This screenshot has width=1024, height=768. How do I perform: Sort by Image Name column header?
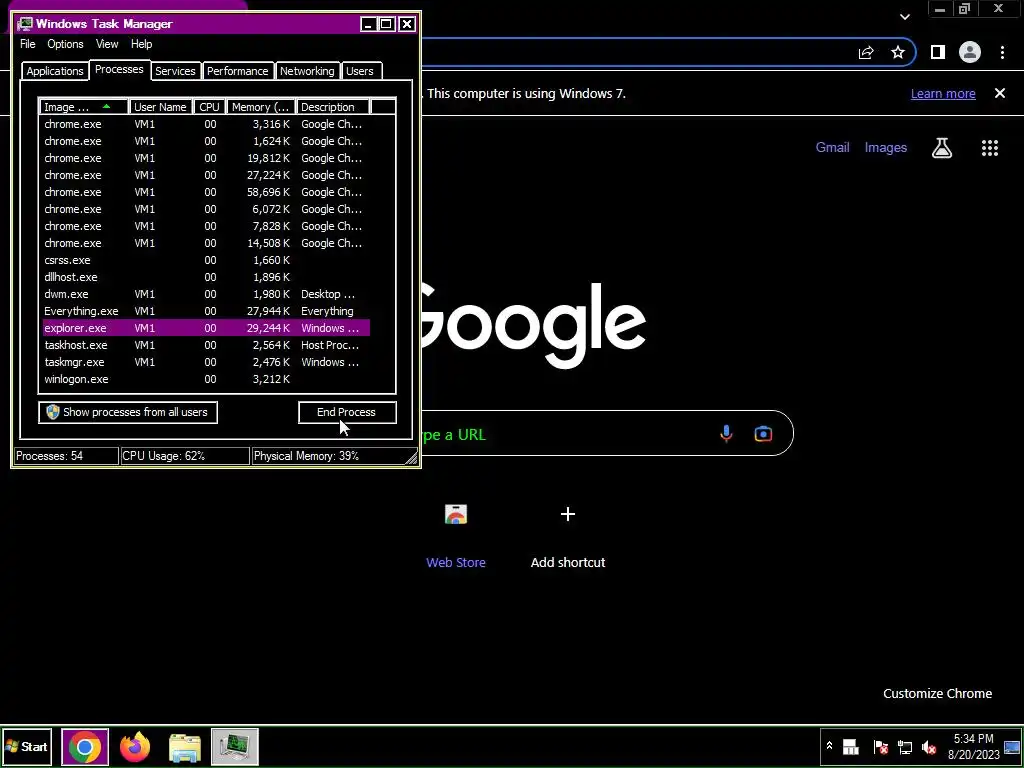pos(84,107)
